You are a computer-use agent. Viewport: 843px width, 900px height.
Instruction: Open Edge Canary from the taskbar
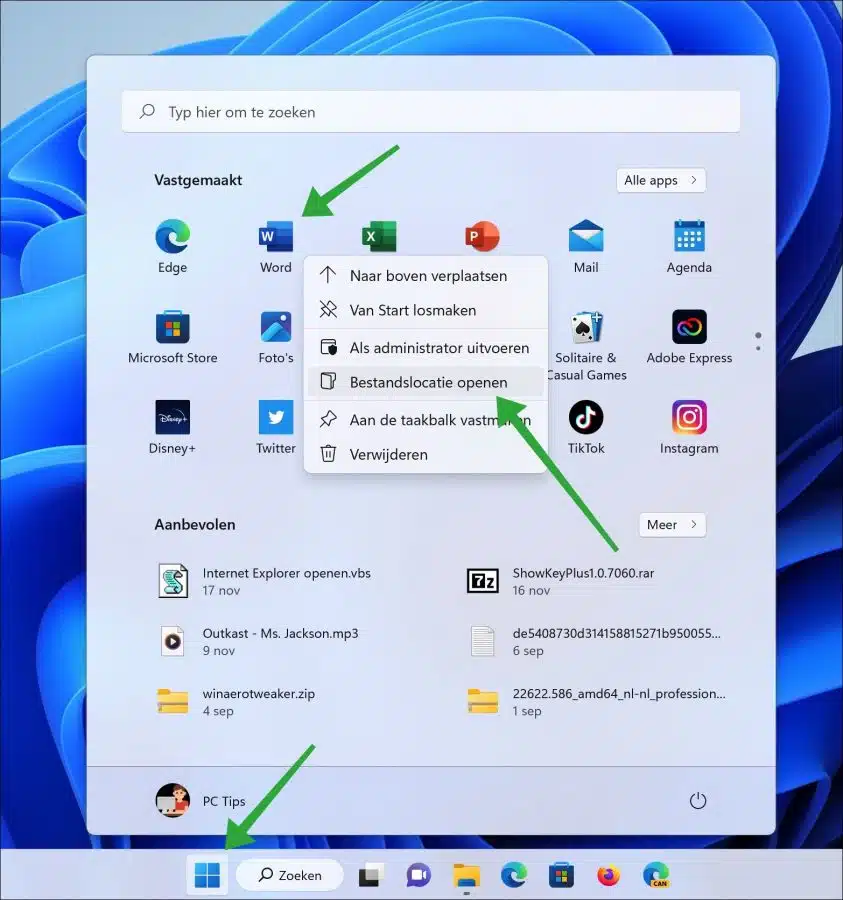(x=656, y=875)
